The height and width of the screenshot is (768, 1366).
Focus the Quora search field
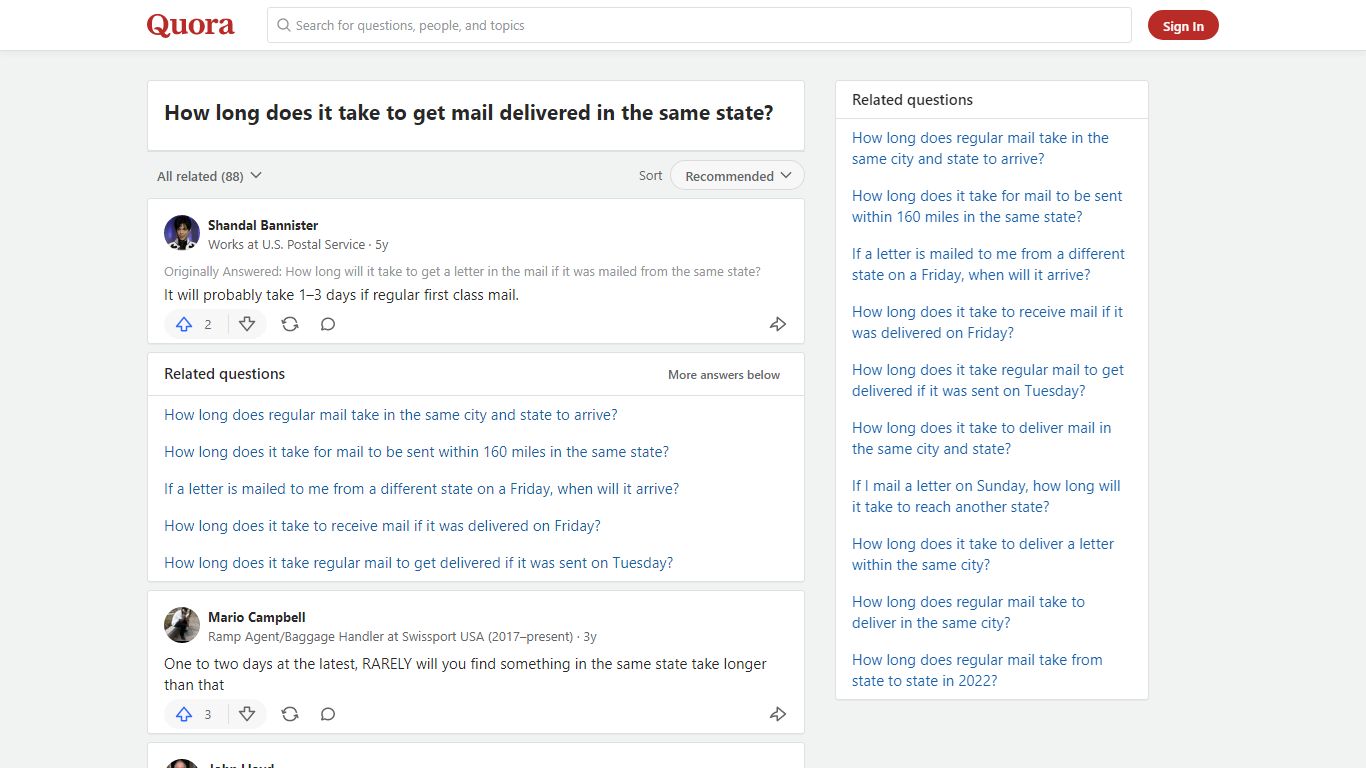699,25
